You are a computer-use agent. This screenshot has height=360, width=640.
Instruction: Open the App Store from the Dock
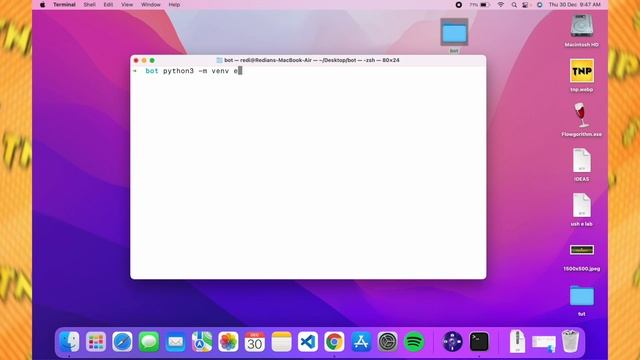[361, 342]
